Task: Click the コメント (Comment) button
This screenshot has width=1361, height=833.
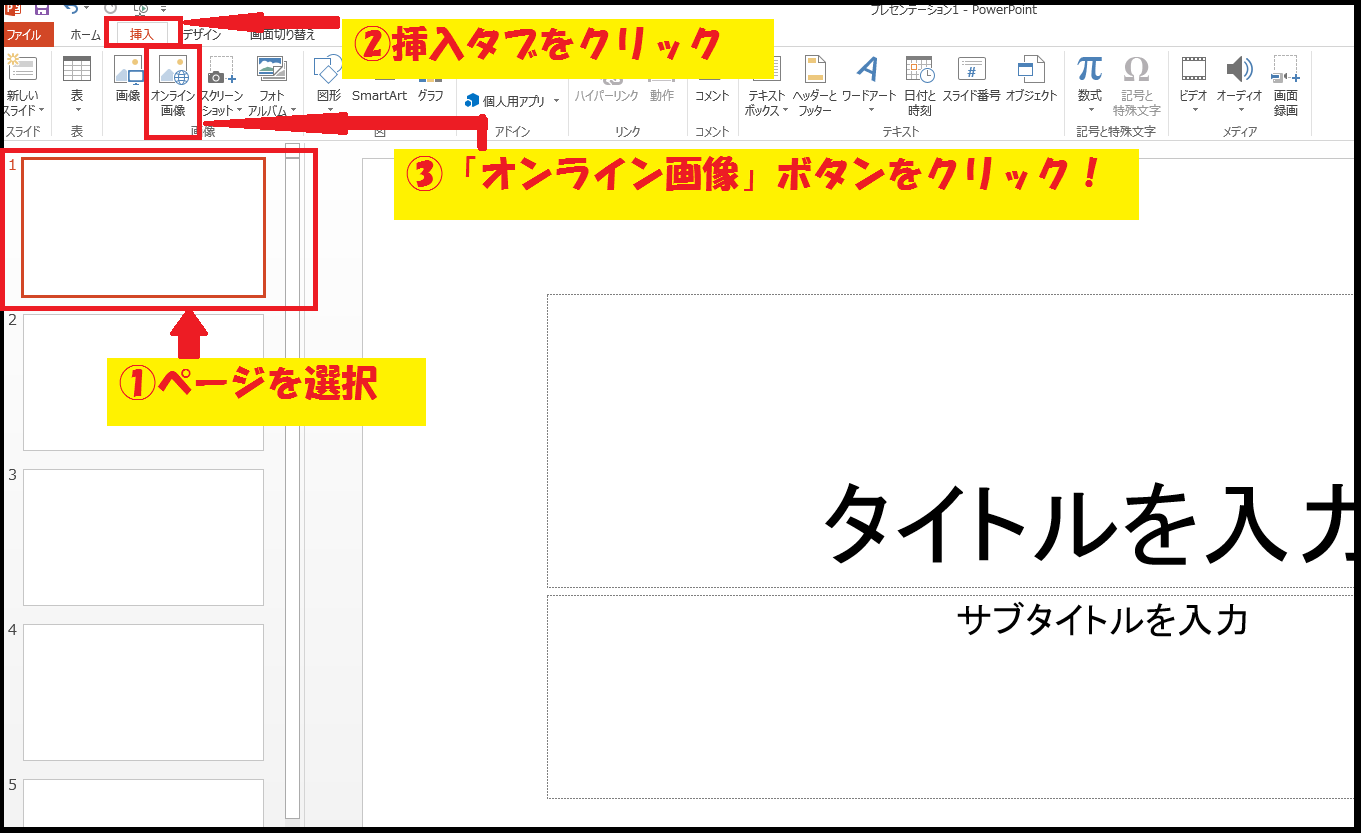Action: tap(712, 96)
